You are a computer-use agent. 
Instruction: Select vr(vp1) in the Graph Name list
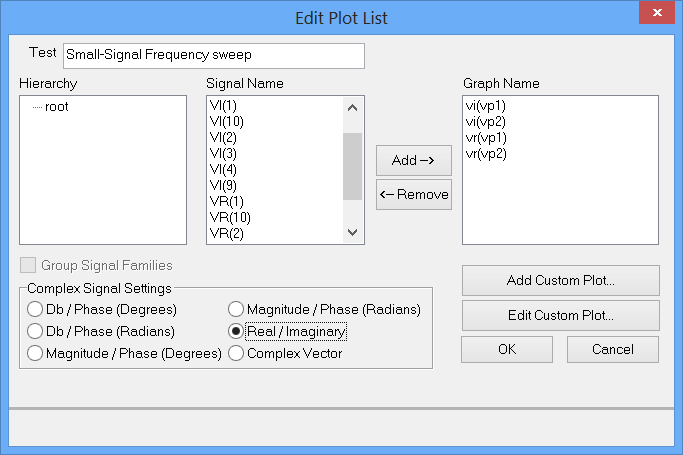coord(486,138)
